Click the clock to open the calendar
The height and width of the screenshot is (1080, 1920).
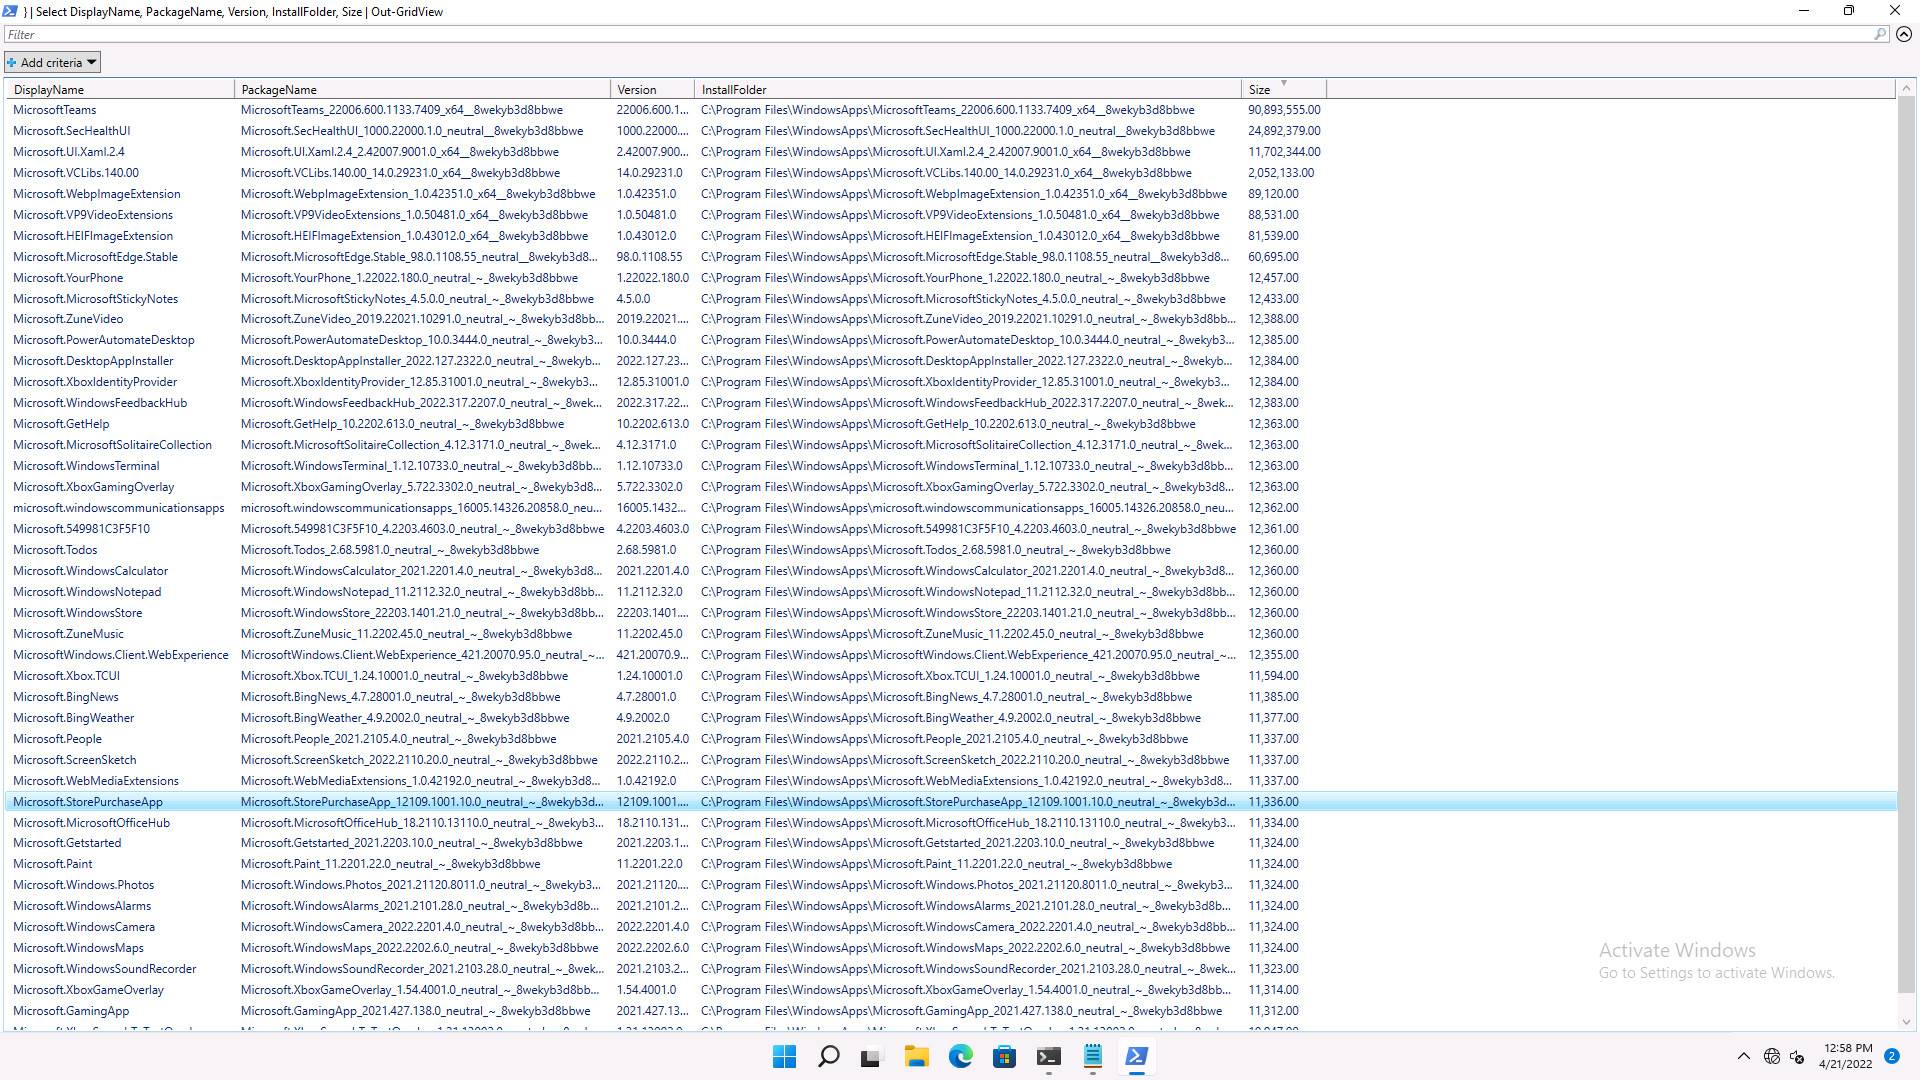[x=1845, y=1056]
